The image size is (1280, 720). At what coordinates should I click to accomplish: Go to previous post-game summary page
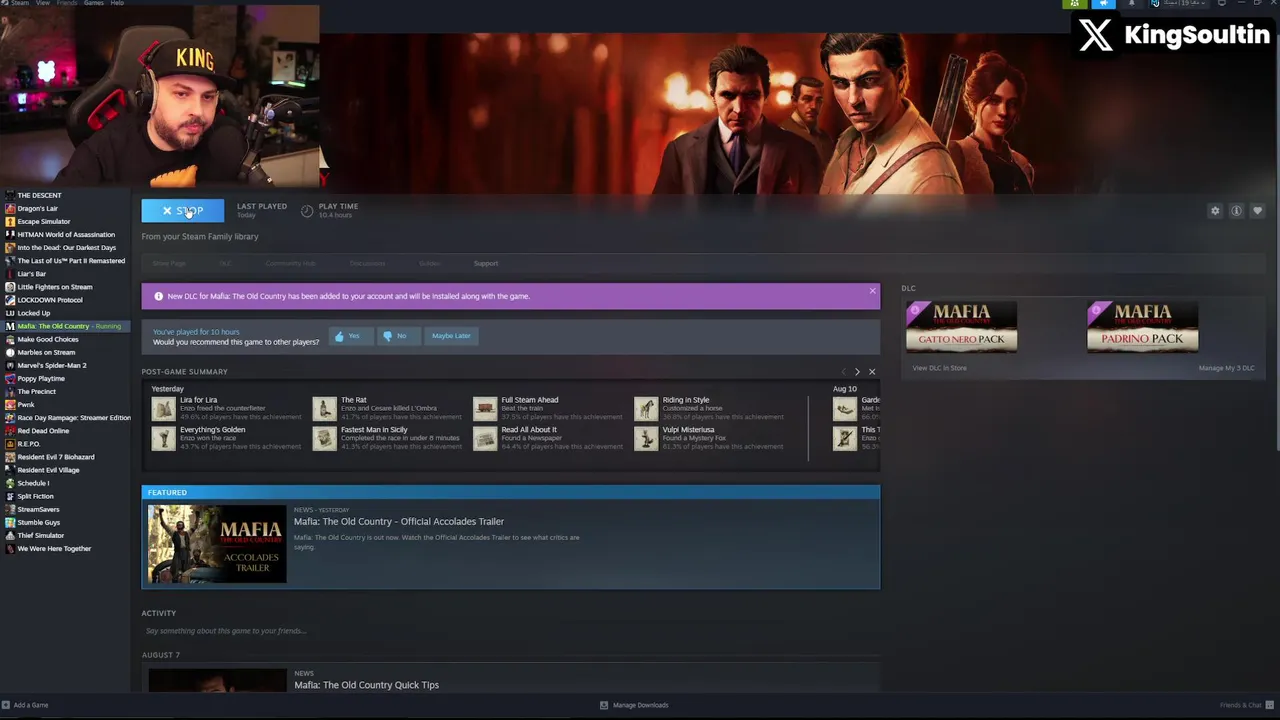(x=843, y=372)
